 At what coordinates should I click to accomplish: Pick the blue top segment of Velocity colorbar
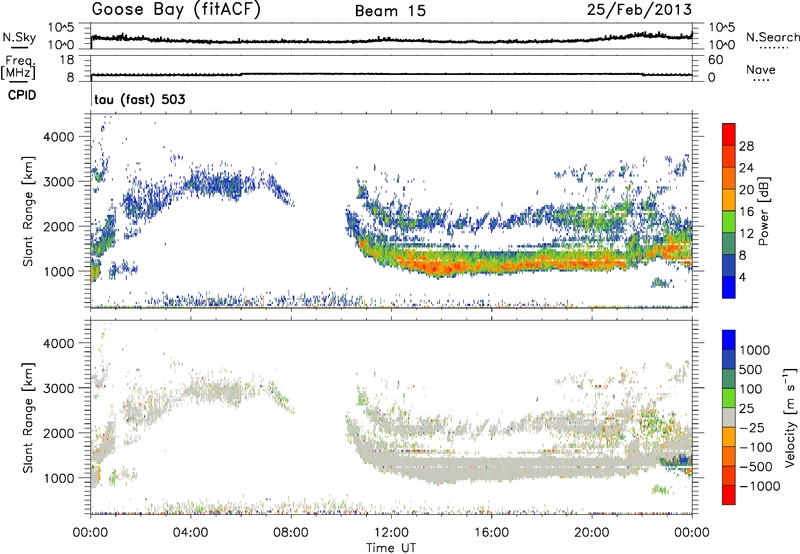point(729,340)
